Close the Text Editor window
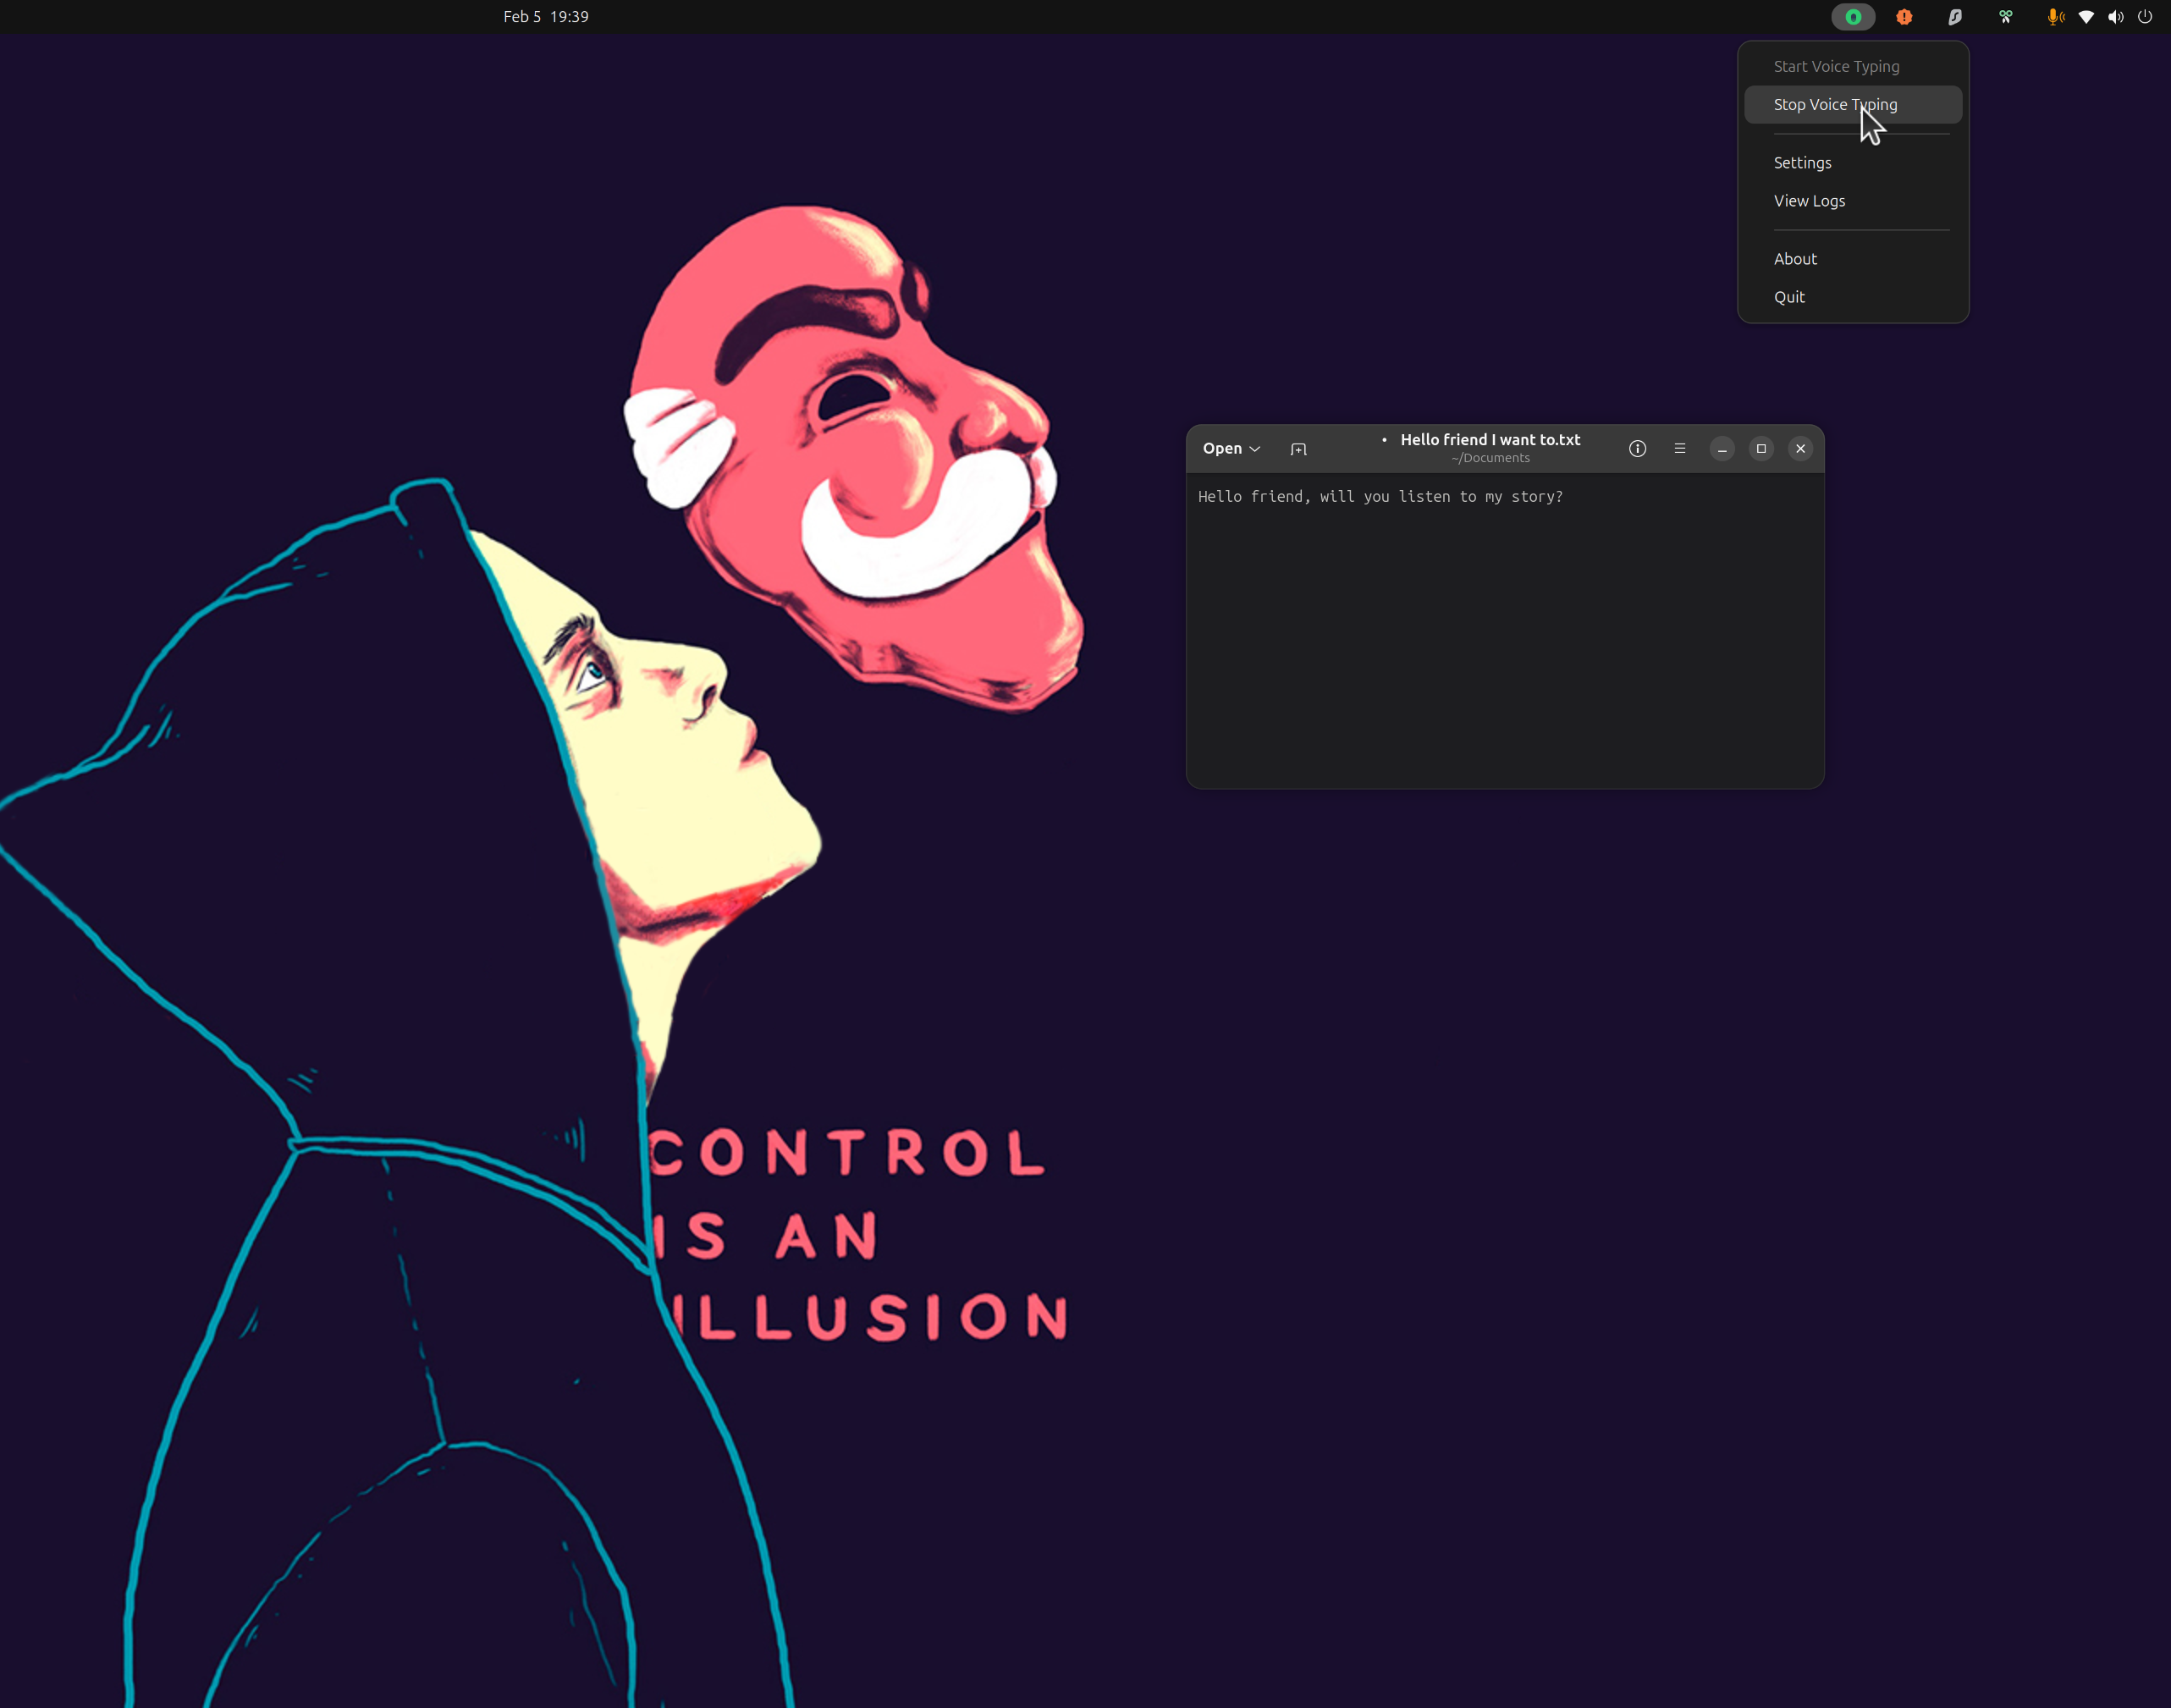2171x1708 pixels. [1800, 449]
